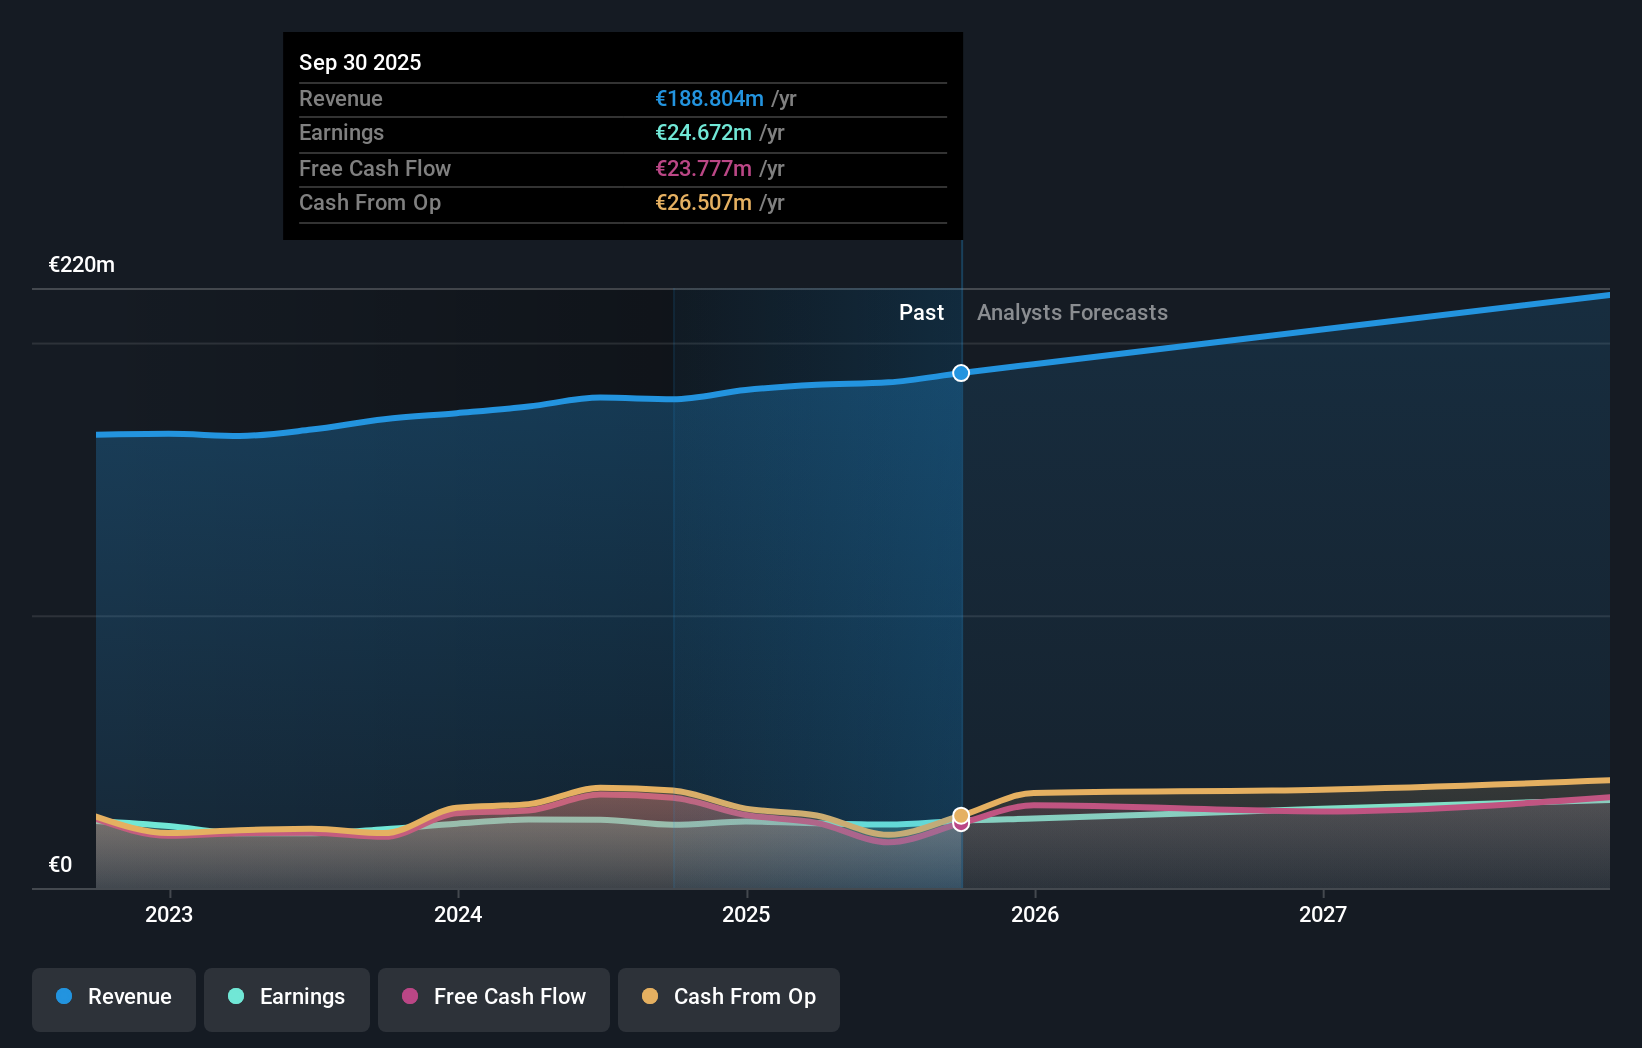This screenshot has width=1642, height=1048.
Task: Click the teal Earnings legend dot
Action: (234, 997)
